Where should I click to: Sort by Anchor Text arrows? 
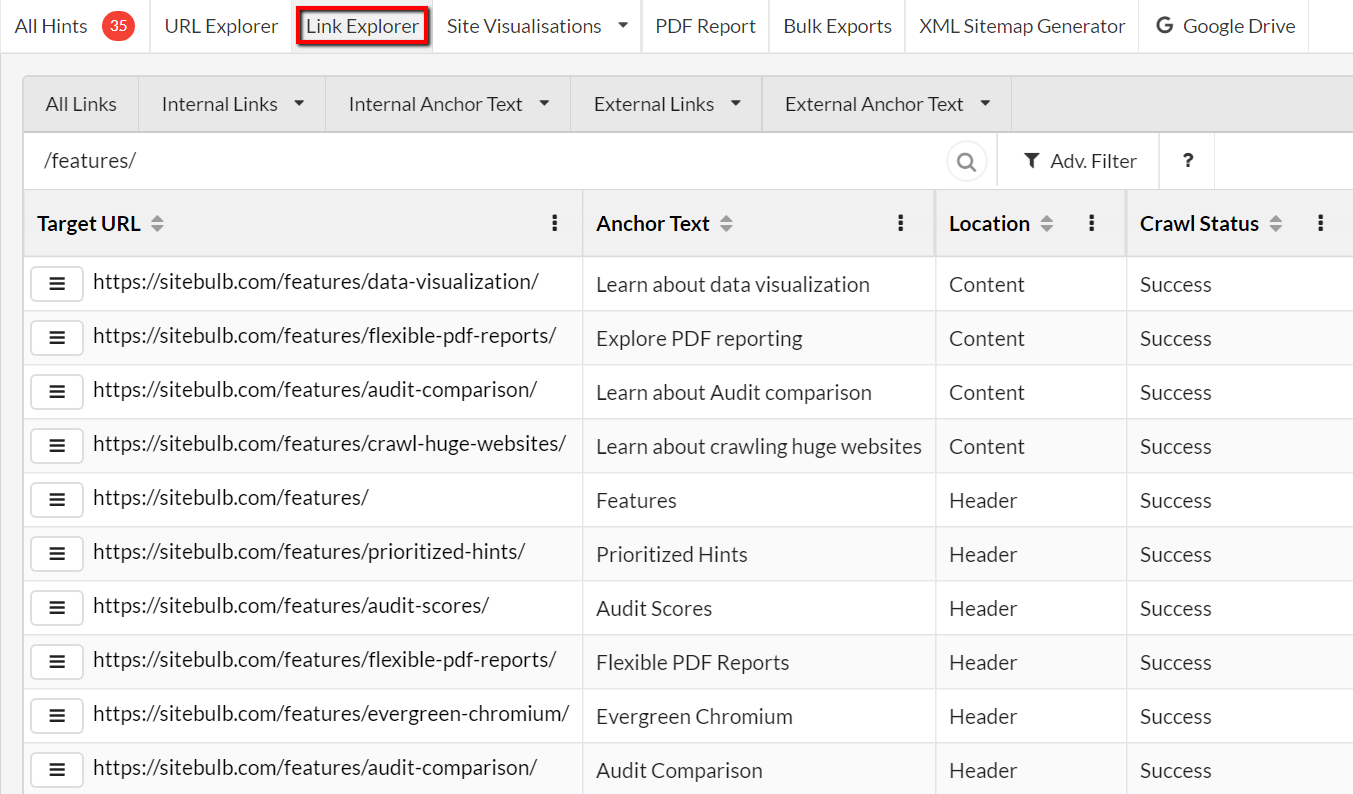726,224
